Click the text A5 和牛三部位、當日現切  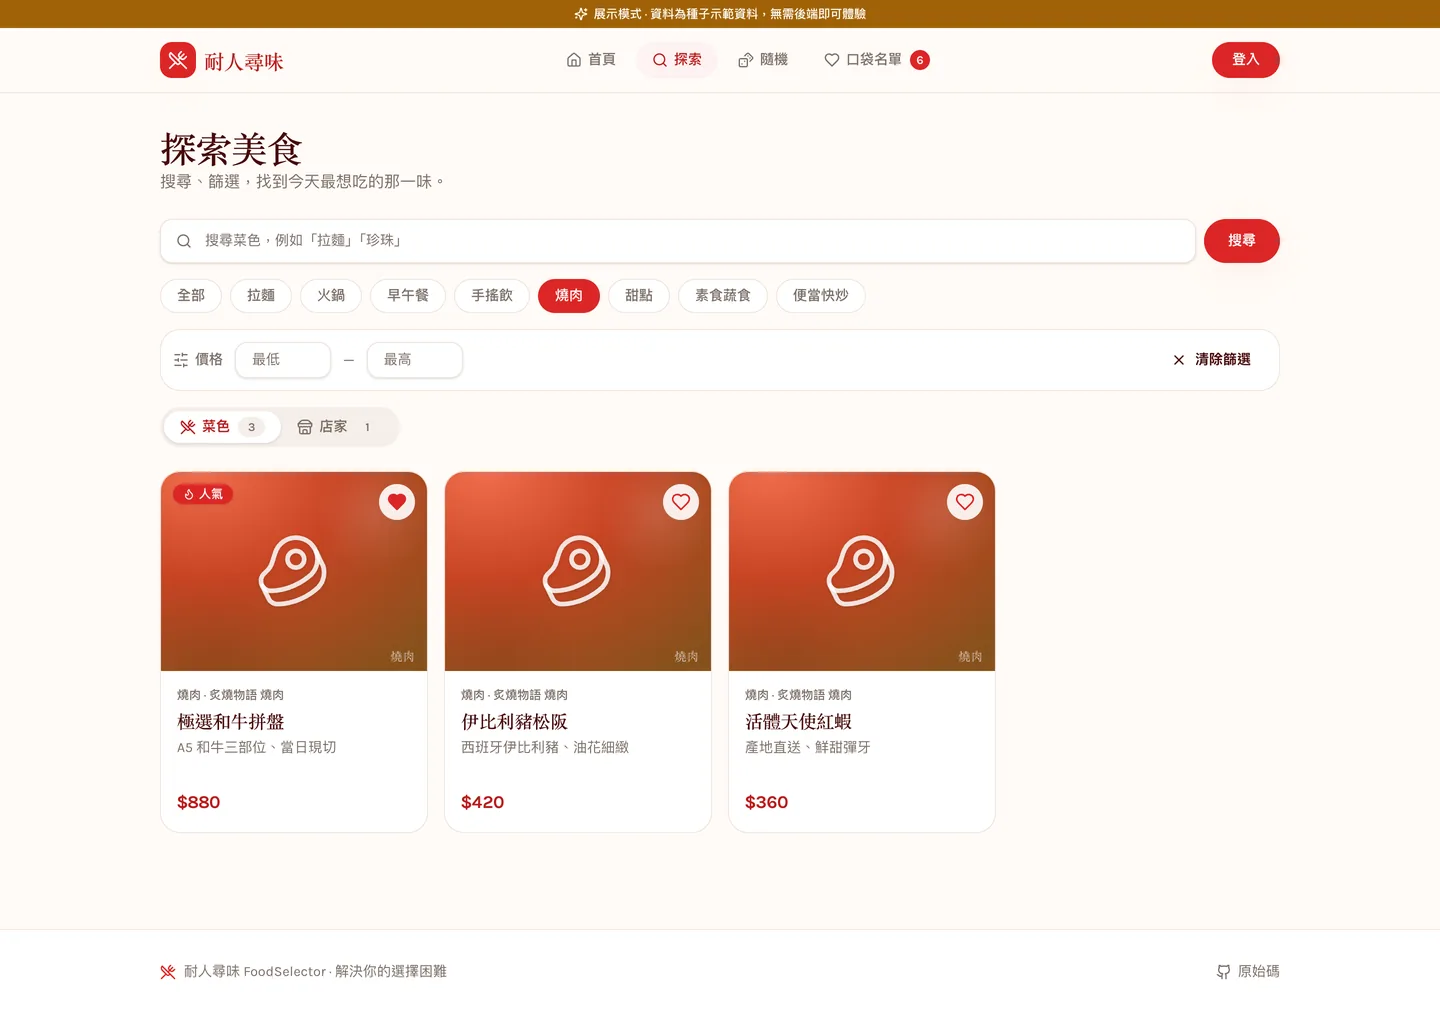click(257, 747)
